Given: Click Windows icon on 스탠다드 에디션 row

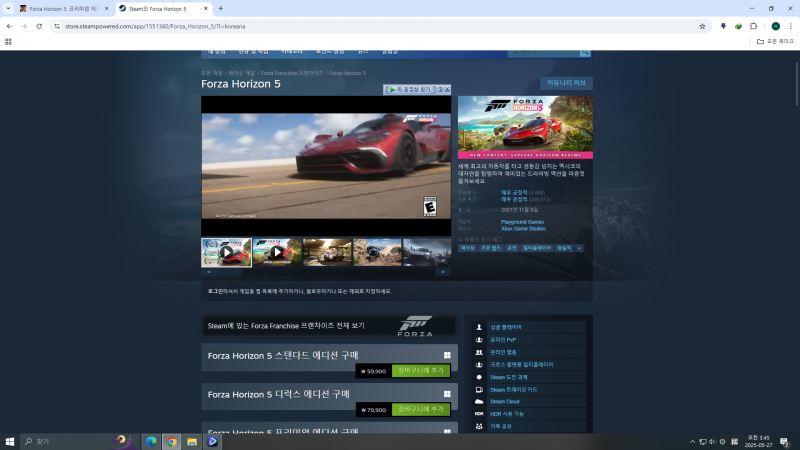Looking at the screenshot, I should 447,355.
